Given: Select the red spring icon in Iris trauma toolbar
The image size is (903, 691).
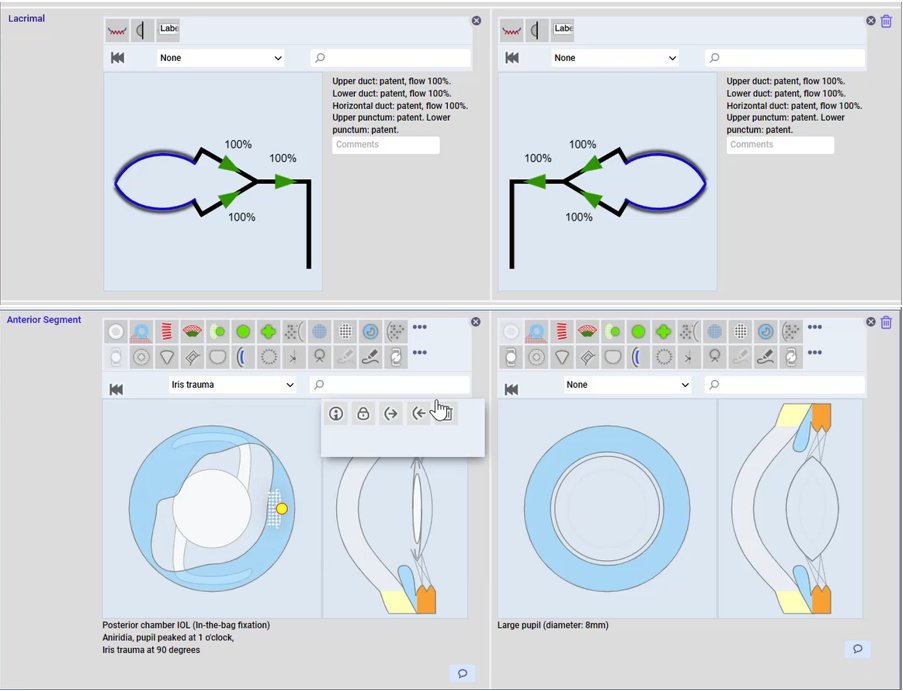Looking at the screenshot, I should tap(166, 331).
